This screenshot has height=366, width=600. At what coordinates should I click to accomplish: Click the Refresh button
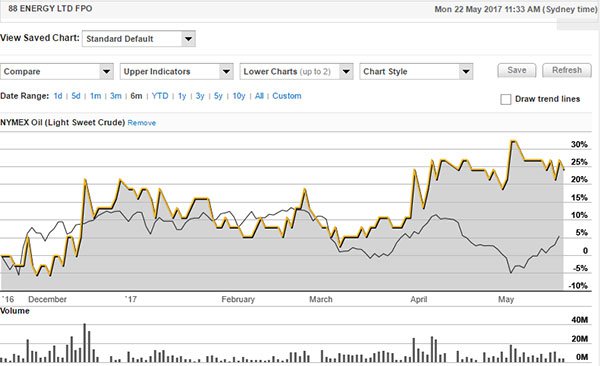point(567,70)
